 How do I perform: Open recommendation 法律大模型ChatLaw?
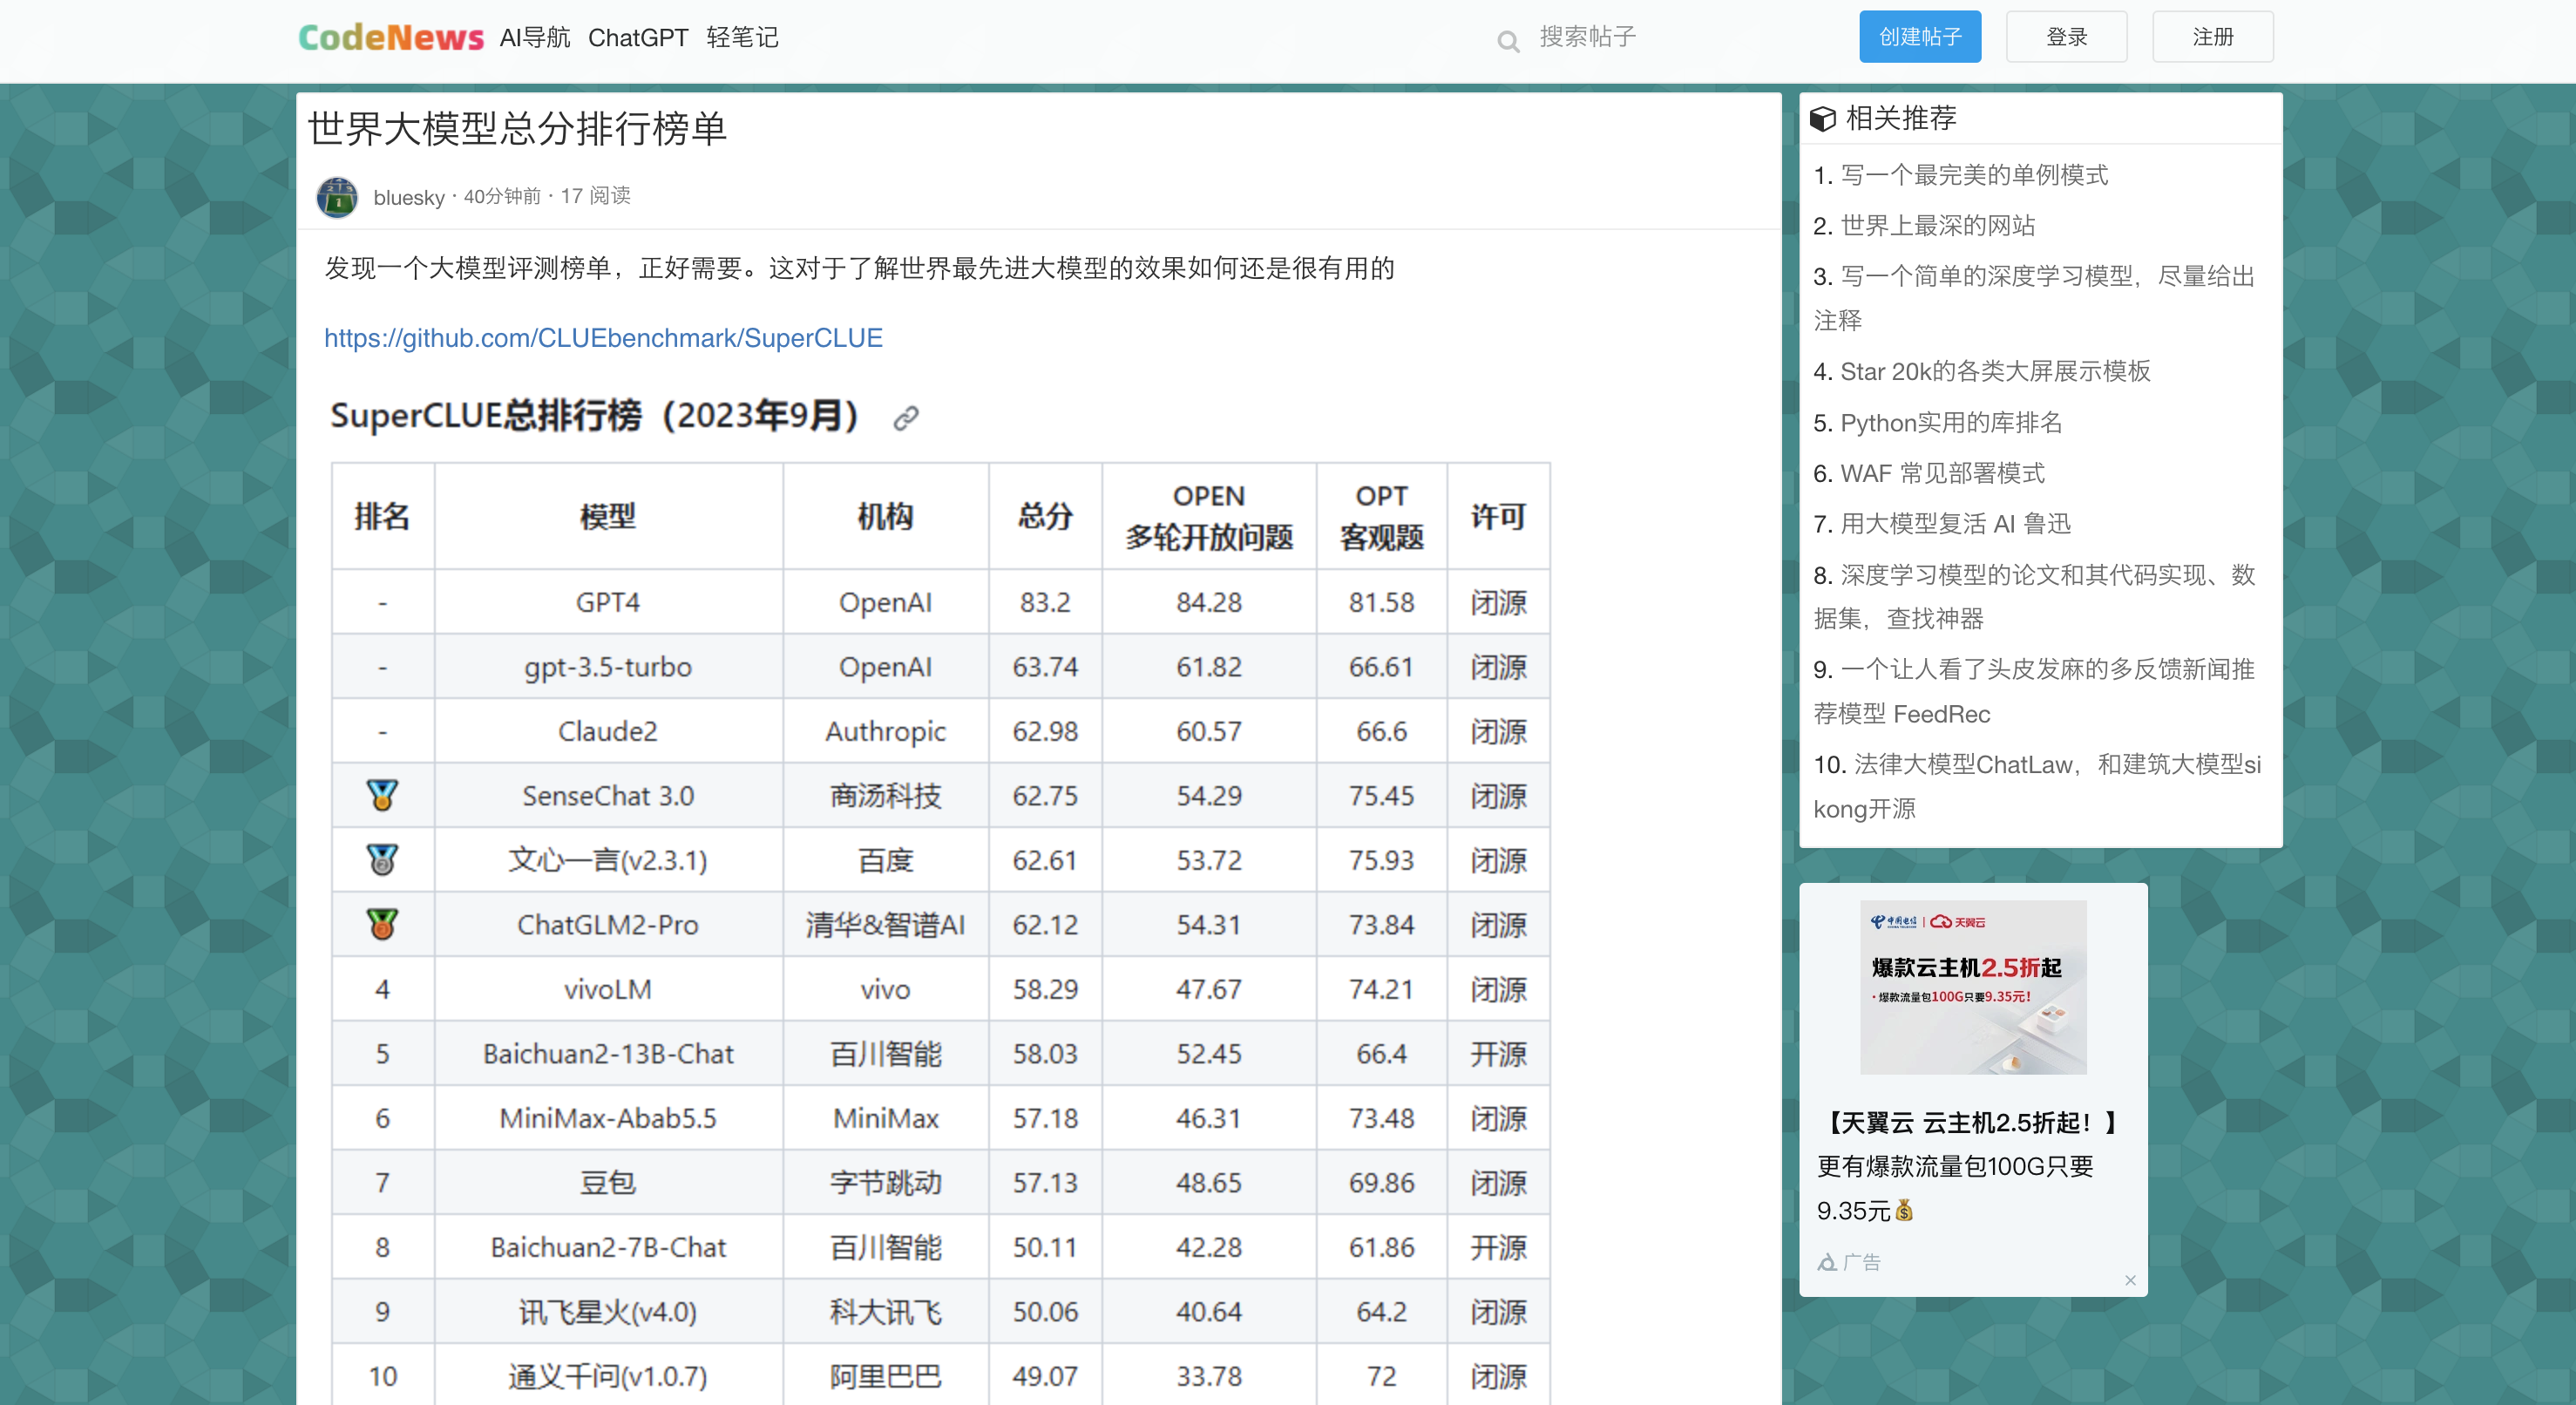point(2037,786)
